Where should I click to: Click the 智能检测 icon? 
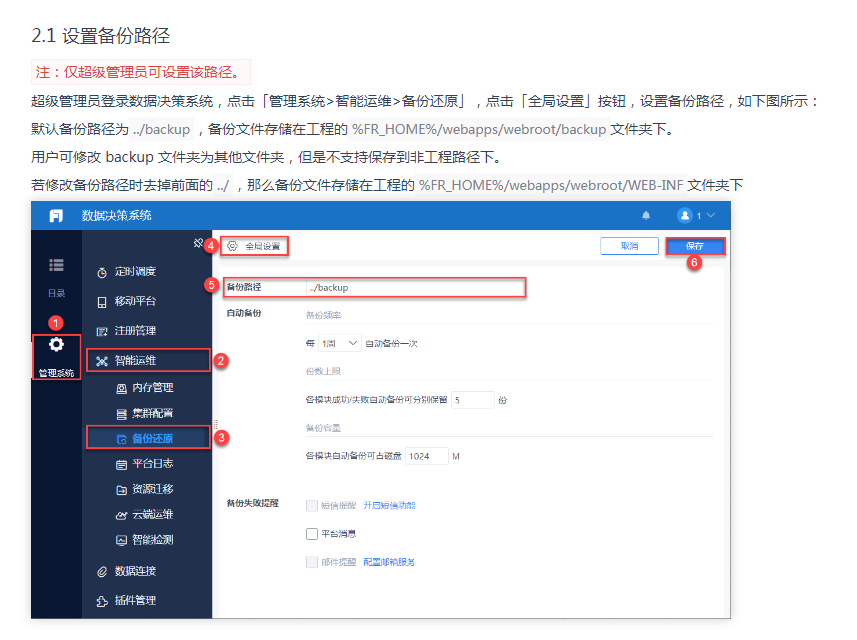[x=121, y=541]
